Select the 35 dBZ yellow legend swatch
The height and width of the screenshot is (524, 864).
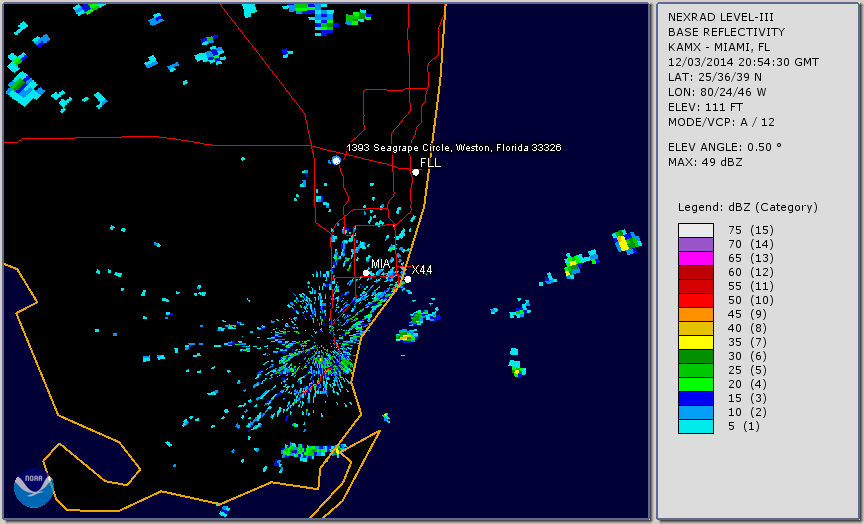[x=696, y=342]
